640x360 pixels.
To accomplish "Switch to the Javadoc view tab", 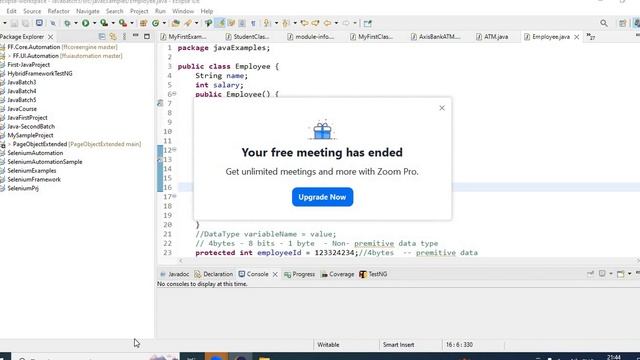I will click(x=174, y=274).
